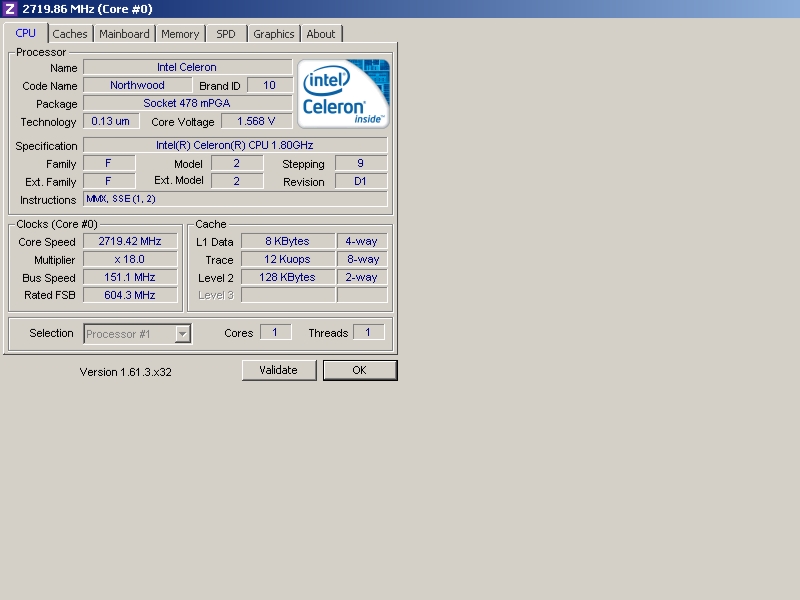Click the title text 2719.86 MHz (Core #0)
The width and height of the screenshot is (800, 600).
(x=87, y=9)
